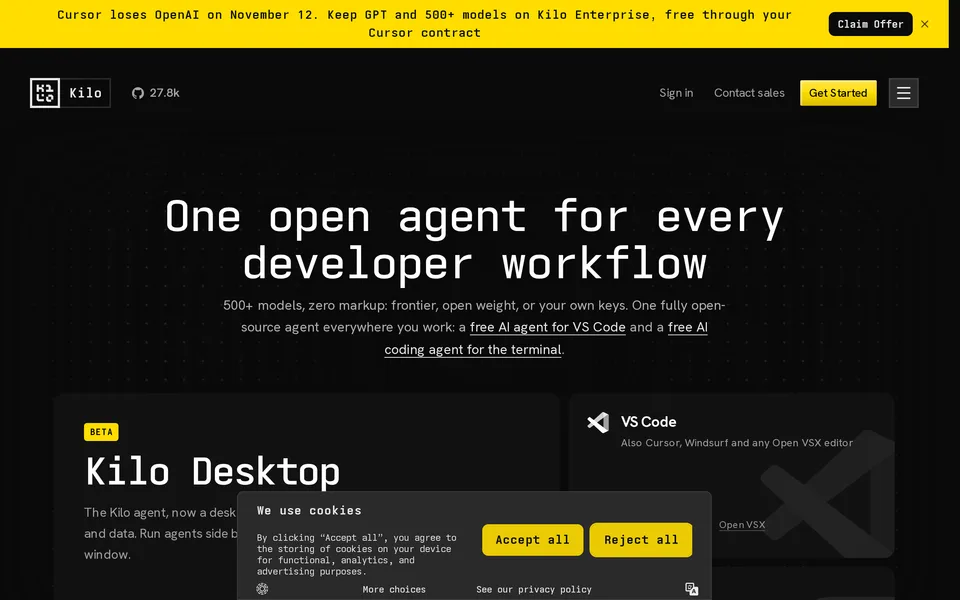Open Contact sales page
Screen dimensions: 960x600
point(749,93)
